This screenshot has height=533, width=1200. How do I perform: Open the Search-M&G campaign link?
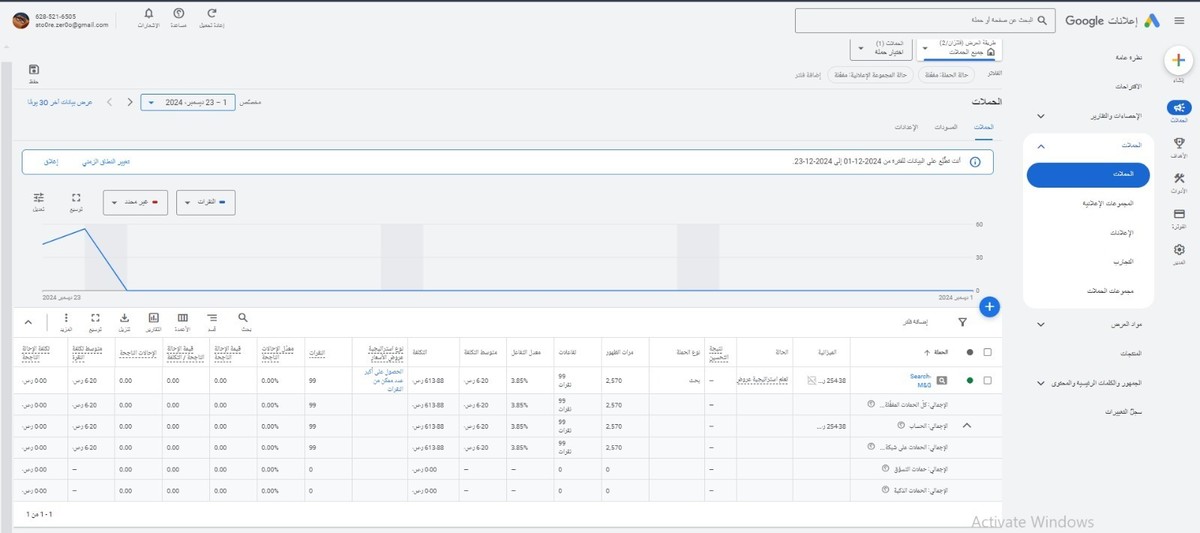[920, 380]
